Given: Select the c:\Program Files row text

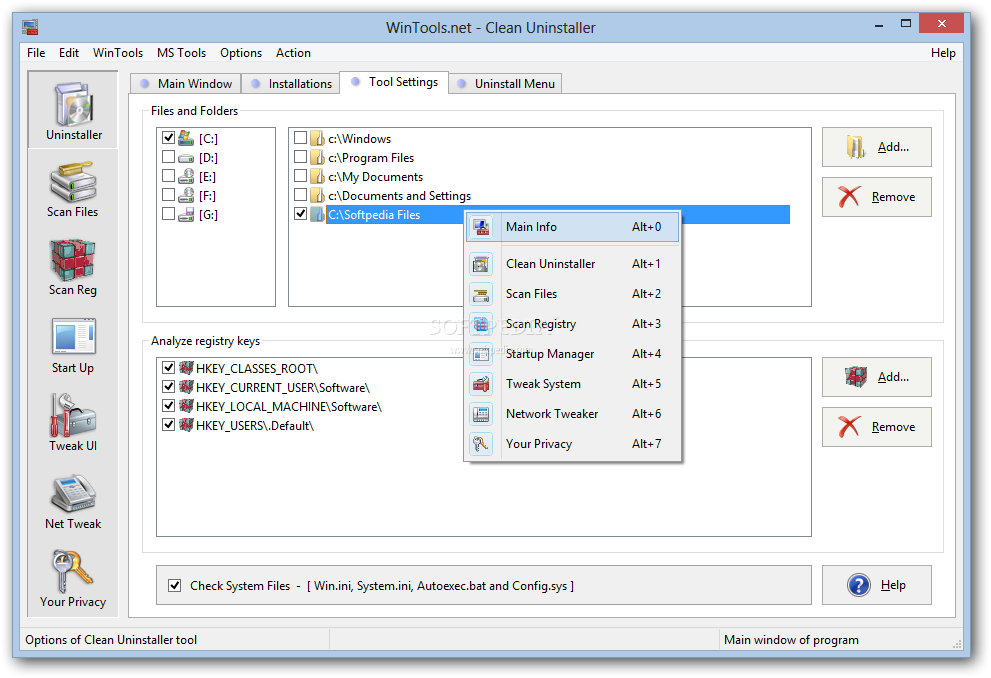Looking at the screenshot, I should click(371, 158).
